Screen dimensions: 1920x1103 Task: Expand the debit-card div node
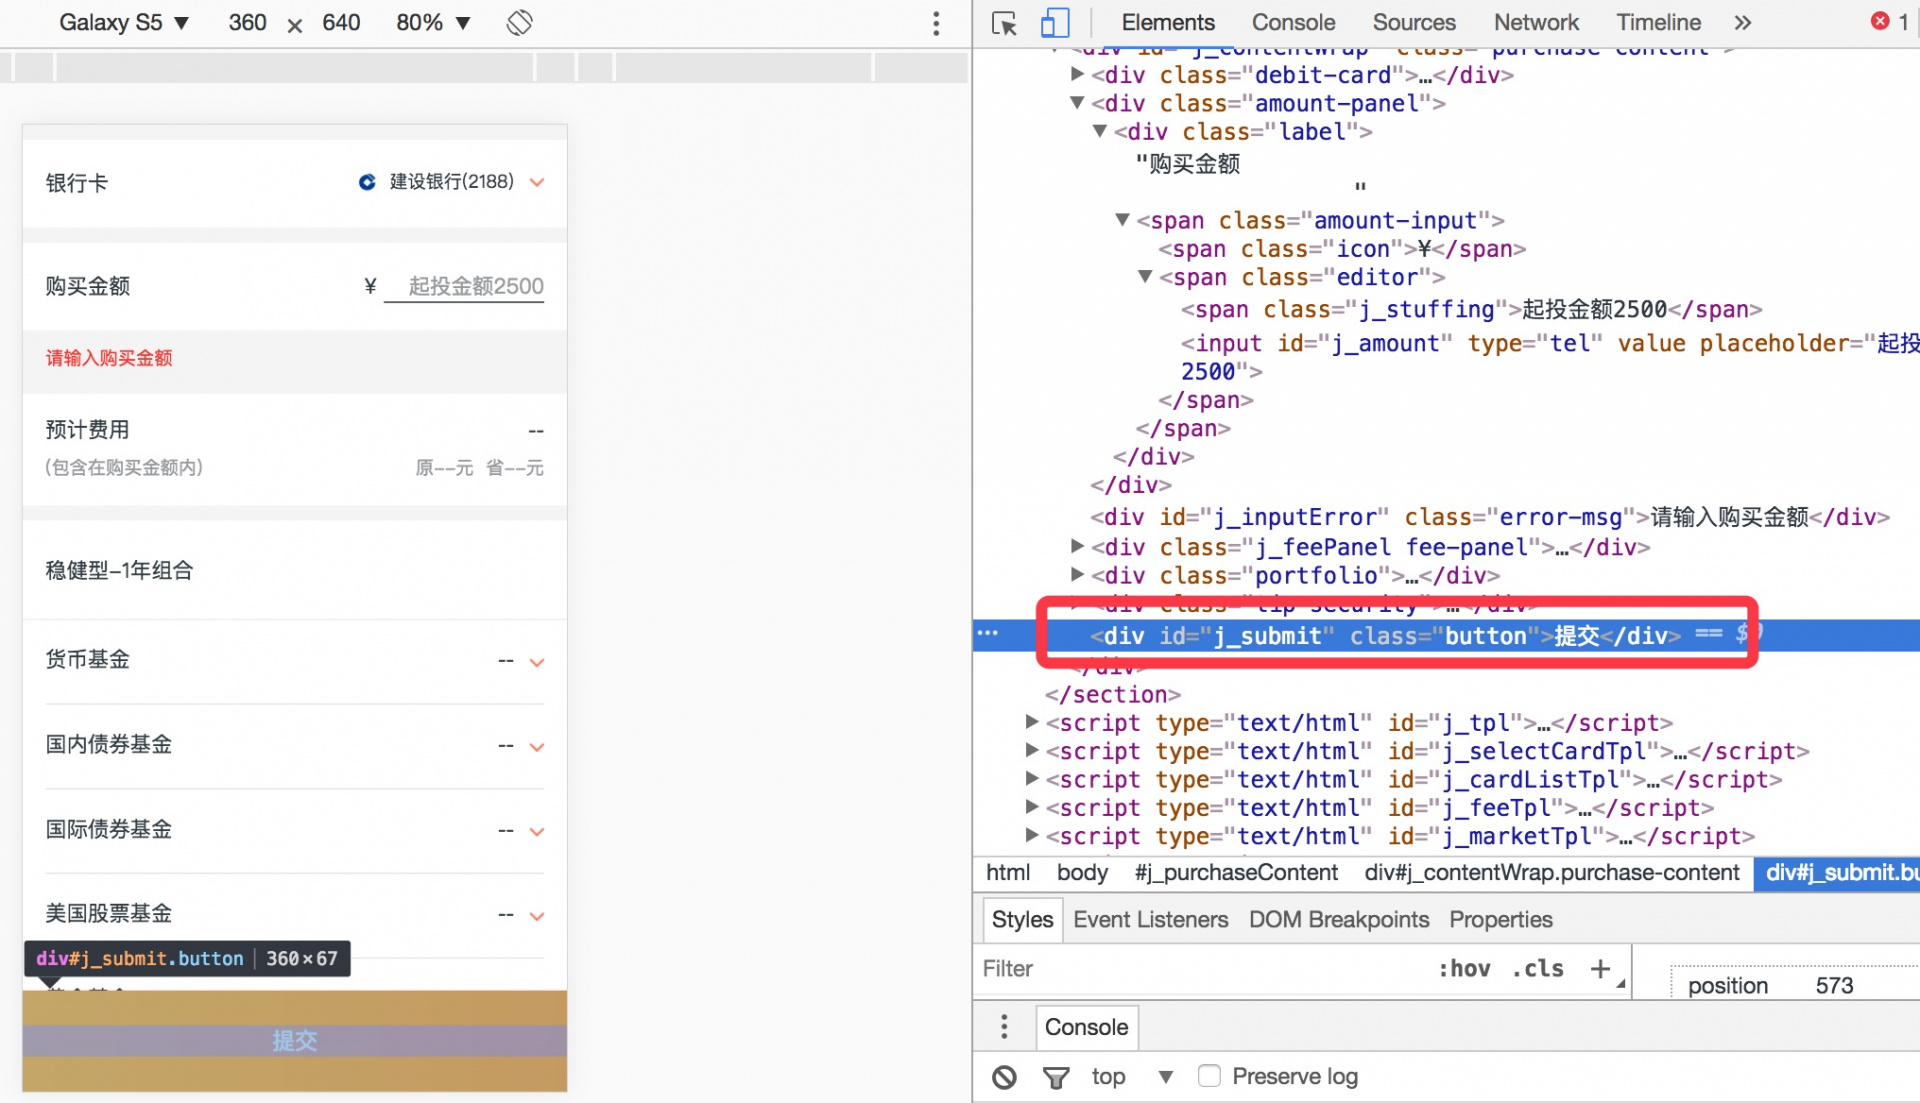[x=1077, y=74]
